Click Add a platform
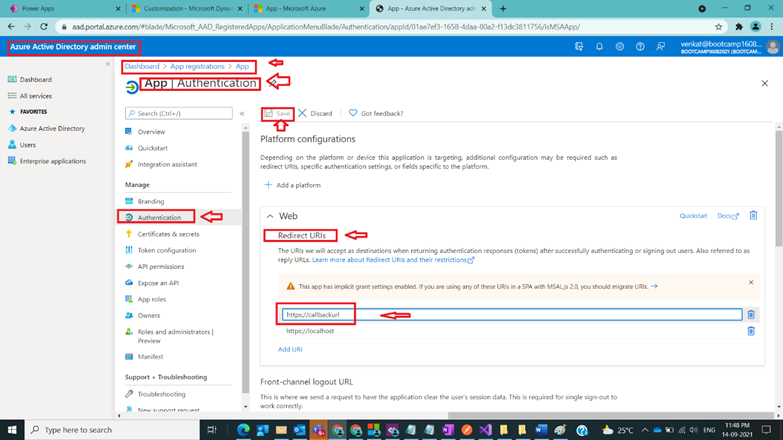Viewport: 783px width, 440px height. (x=292, y=185)
